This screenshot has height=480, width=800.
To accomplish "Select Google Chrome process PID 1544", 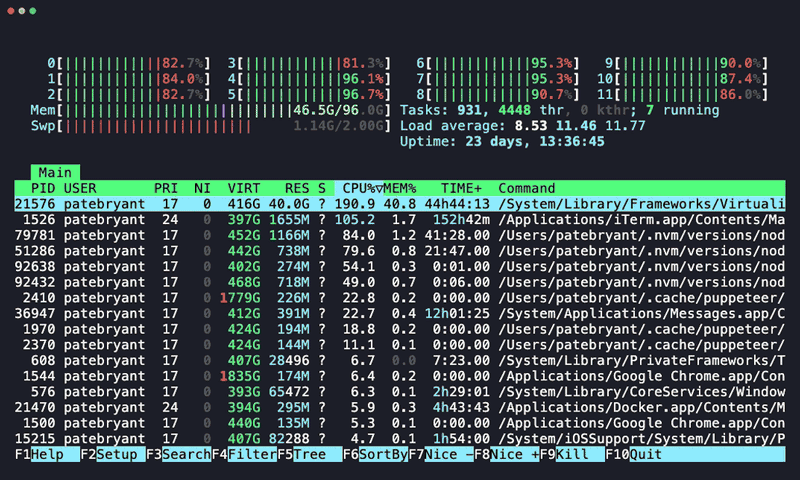I will [400, 376].
